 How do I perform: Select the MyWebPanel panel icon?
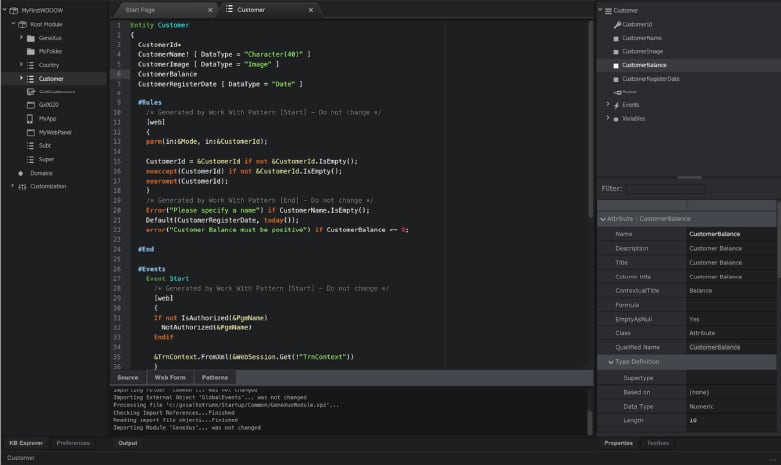coord(30,132)
